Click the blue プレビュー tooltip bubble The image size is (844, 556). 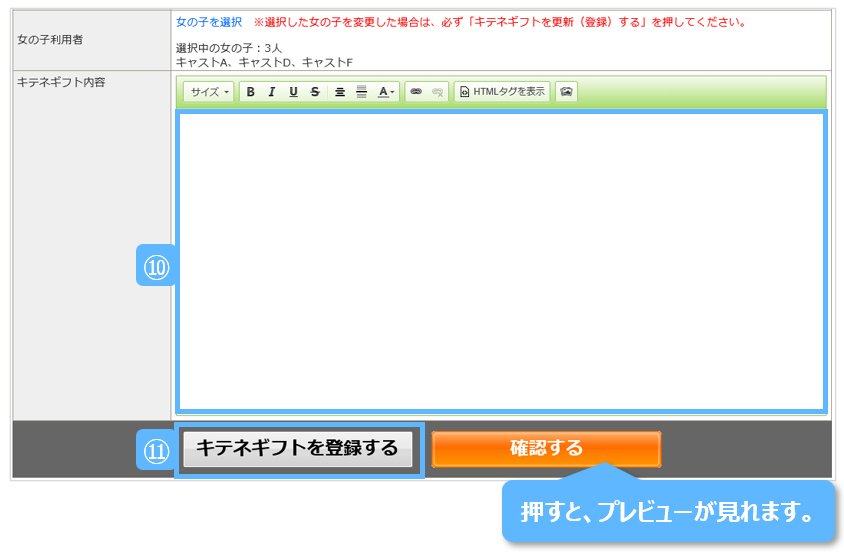(x=668, y=511)
